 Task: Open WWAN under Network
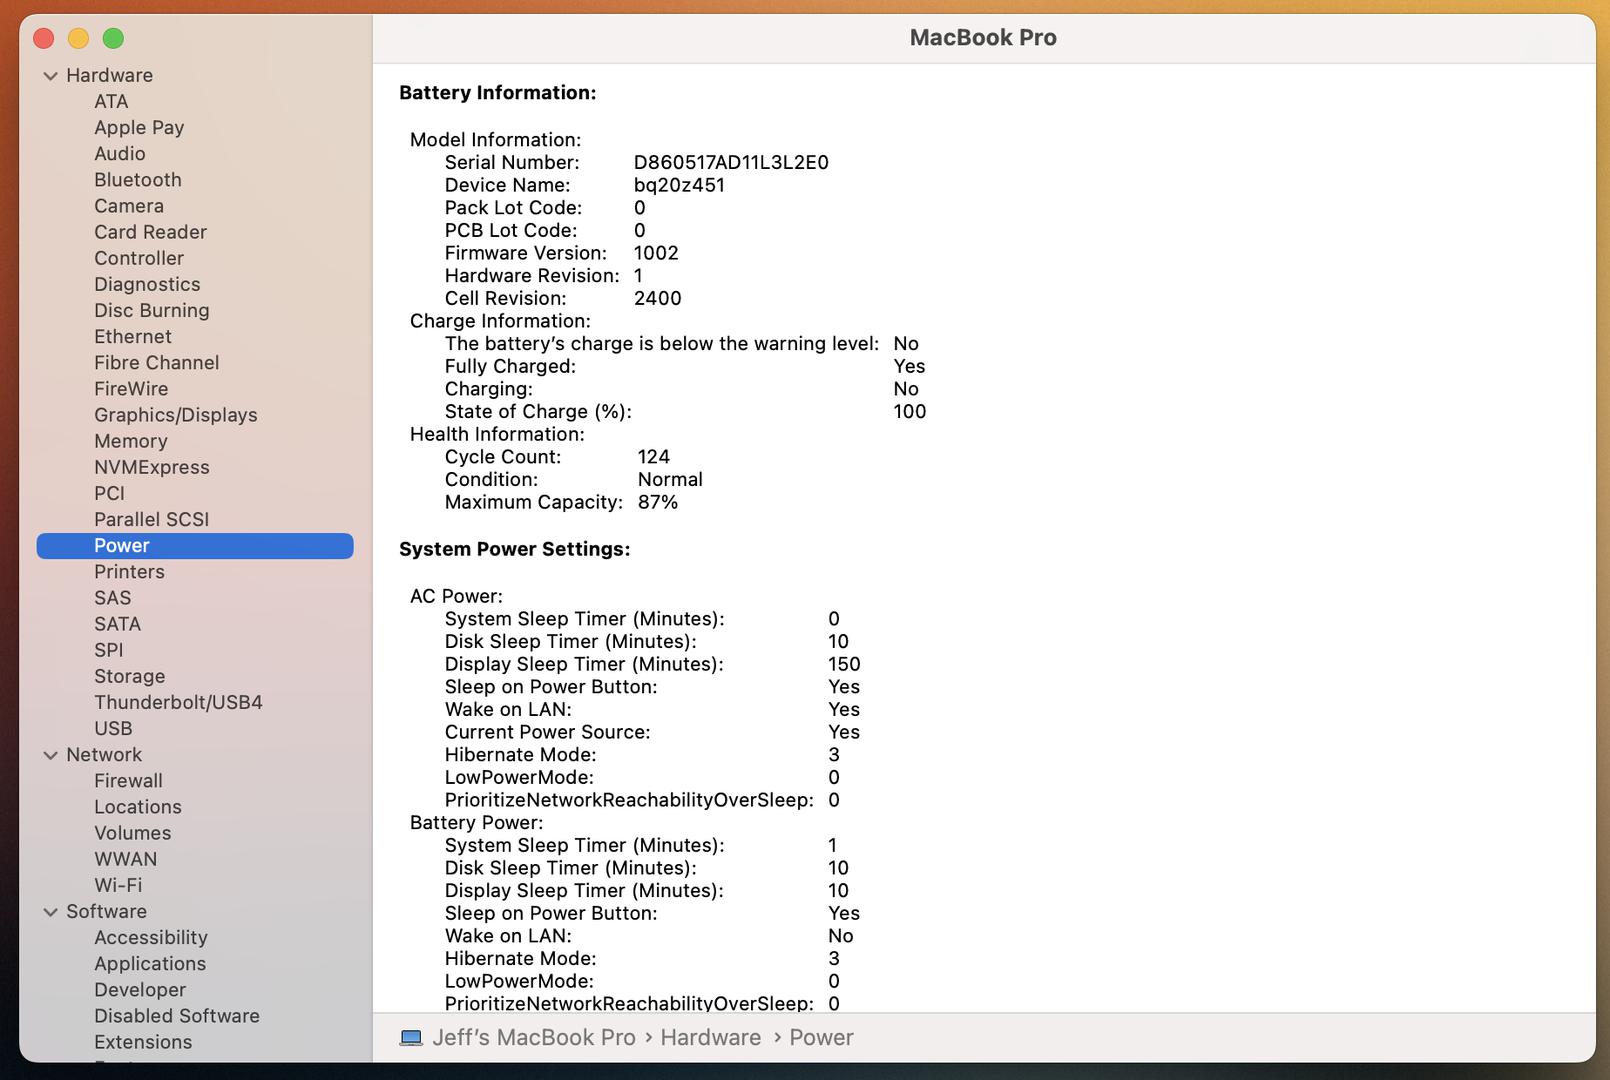click(x=126, y=858)
